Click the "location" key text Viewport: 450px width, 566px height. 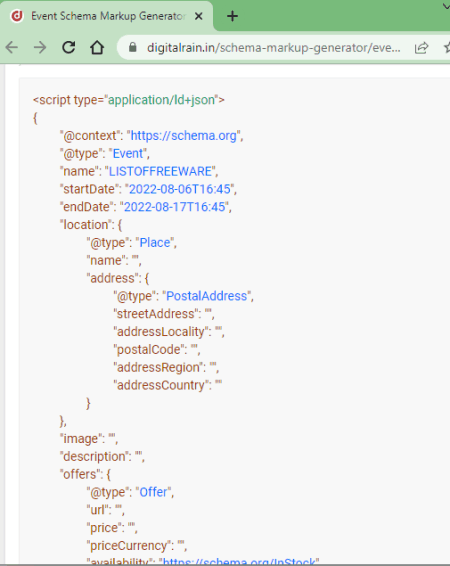[86, 225]
